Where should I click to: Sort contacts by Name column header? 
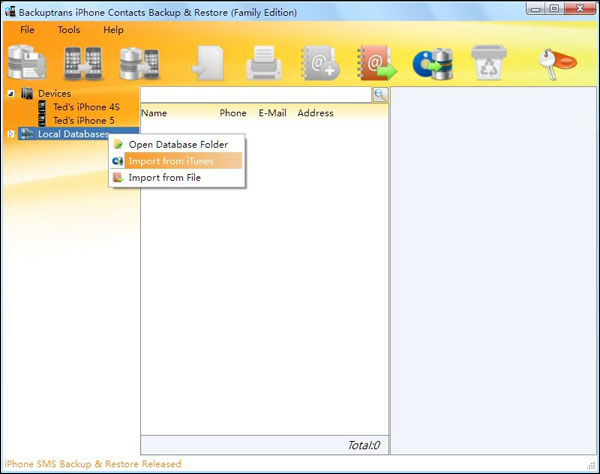tap(154, 113)
